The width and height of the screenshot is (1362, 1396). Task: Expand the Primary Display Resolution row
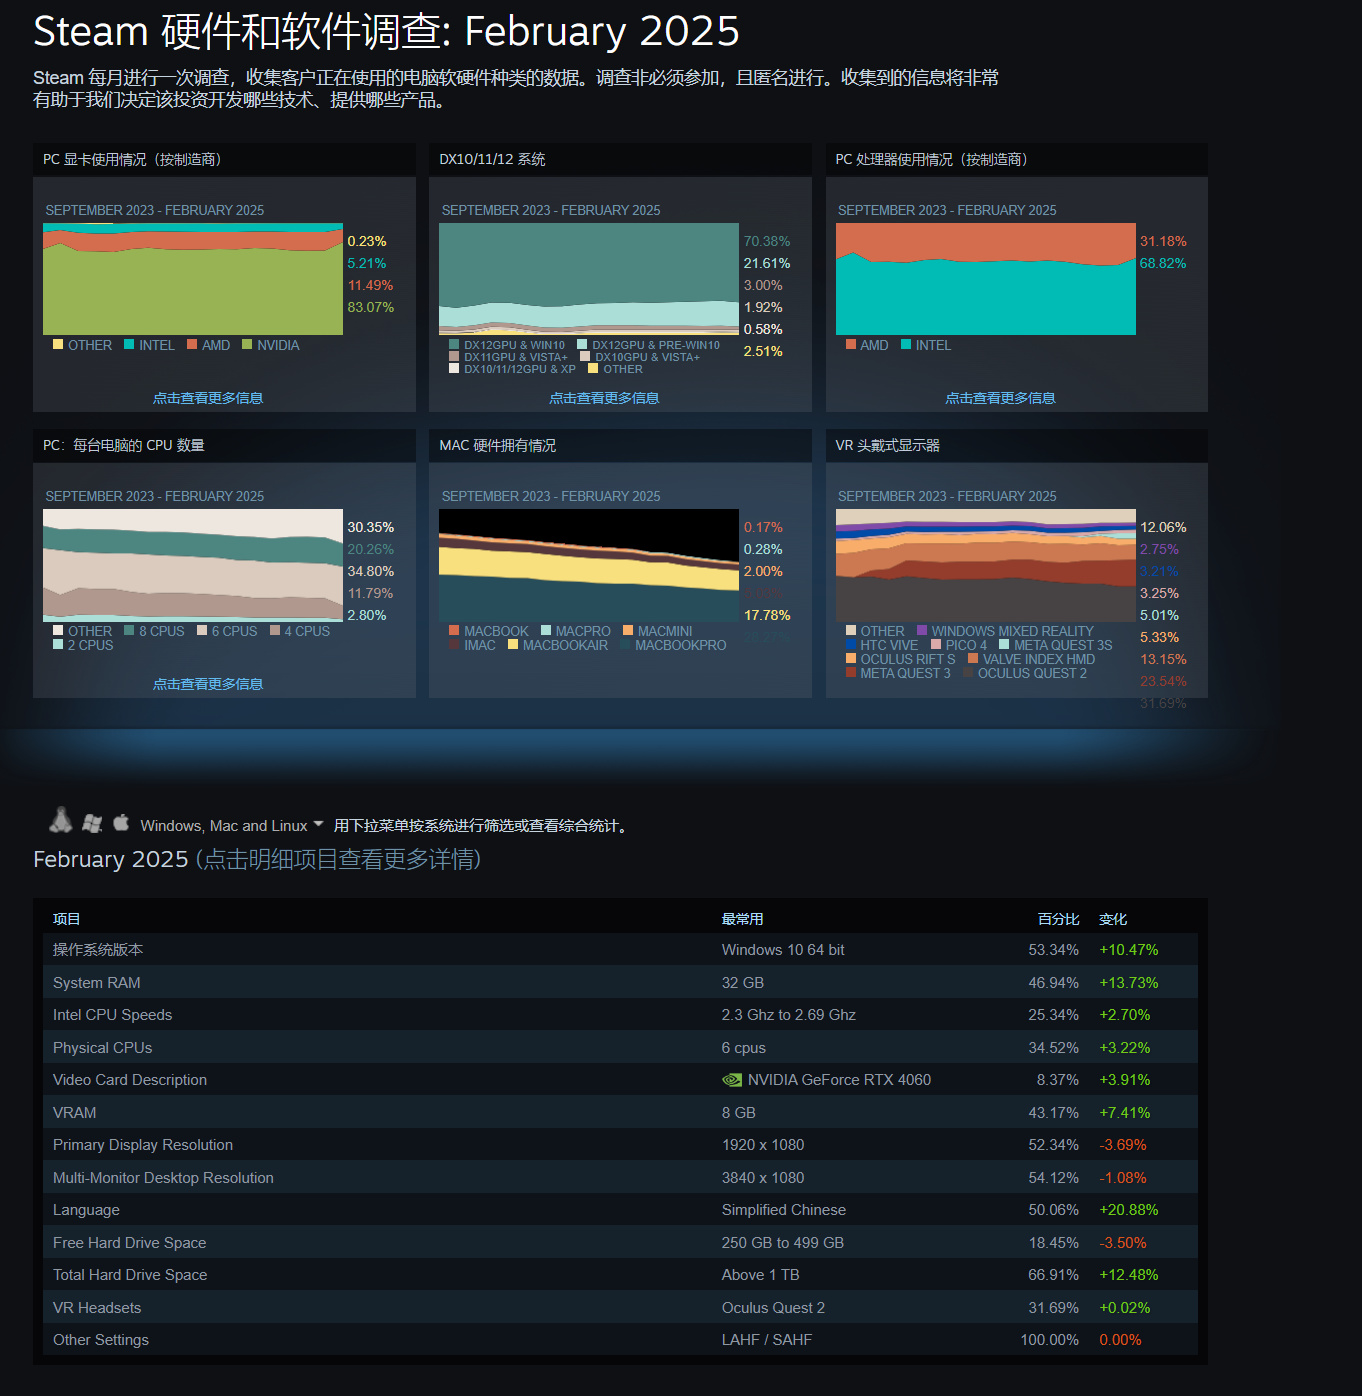point(620,1145)
